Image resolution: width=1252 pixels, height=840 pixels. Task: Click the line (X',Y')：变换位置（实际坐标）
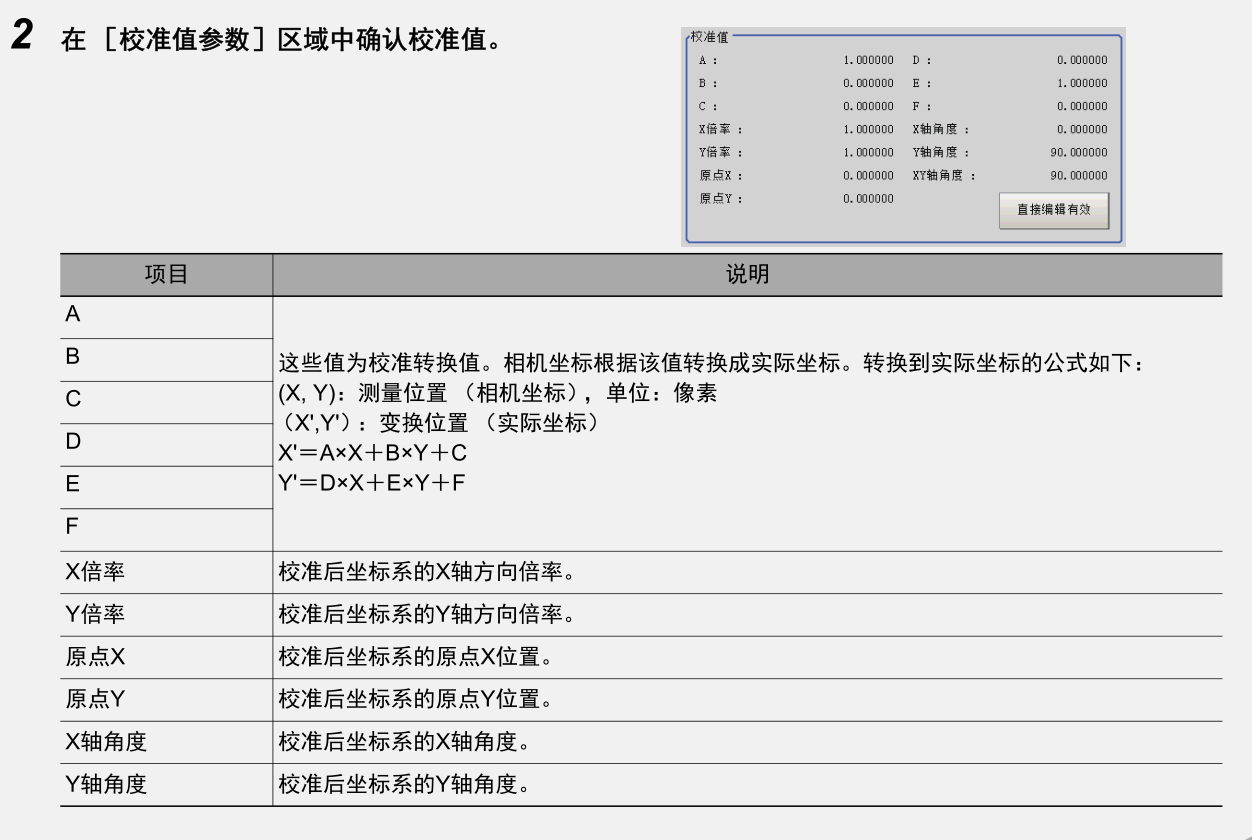coord(440,423)
